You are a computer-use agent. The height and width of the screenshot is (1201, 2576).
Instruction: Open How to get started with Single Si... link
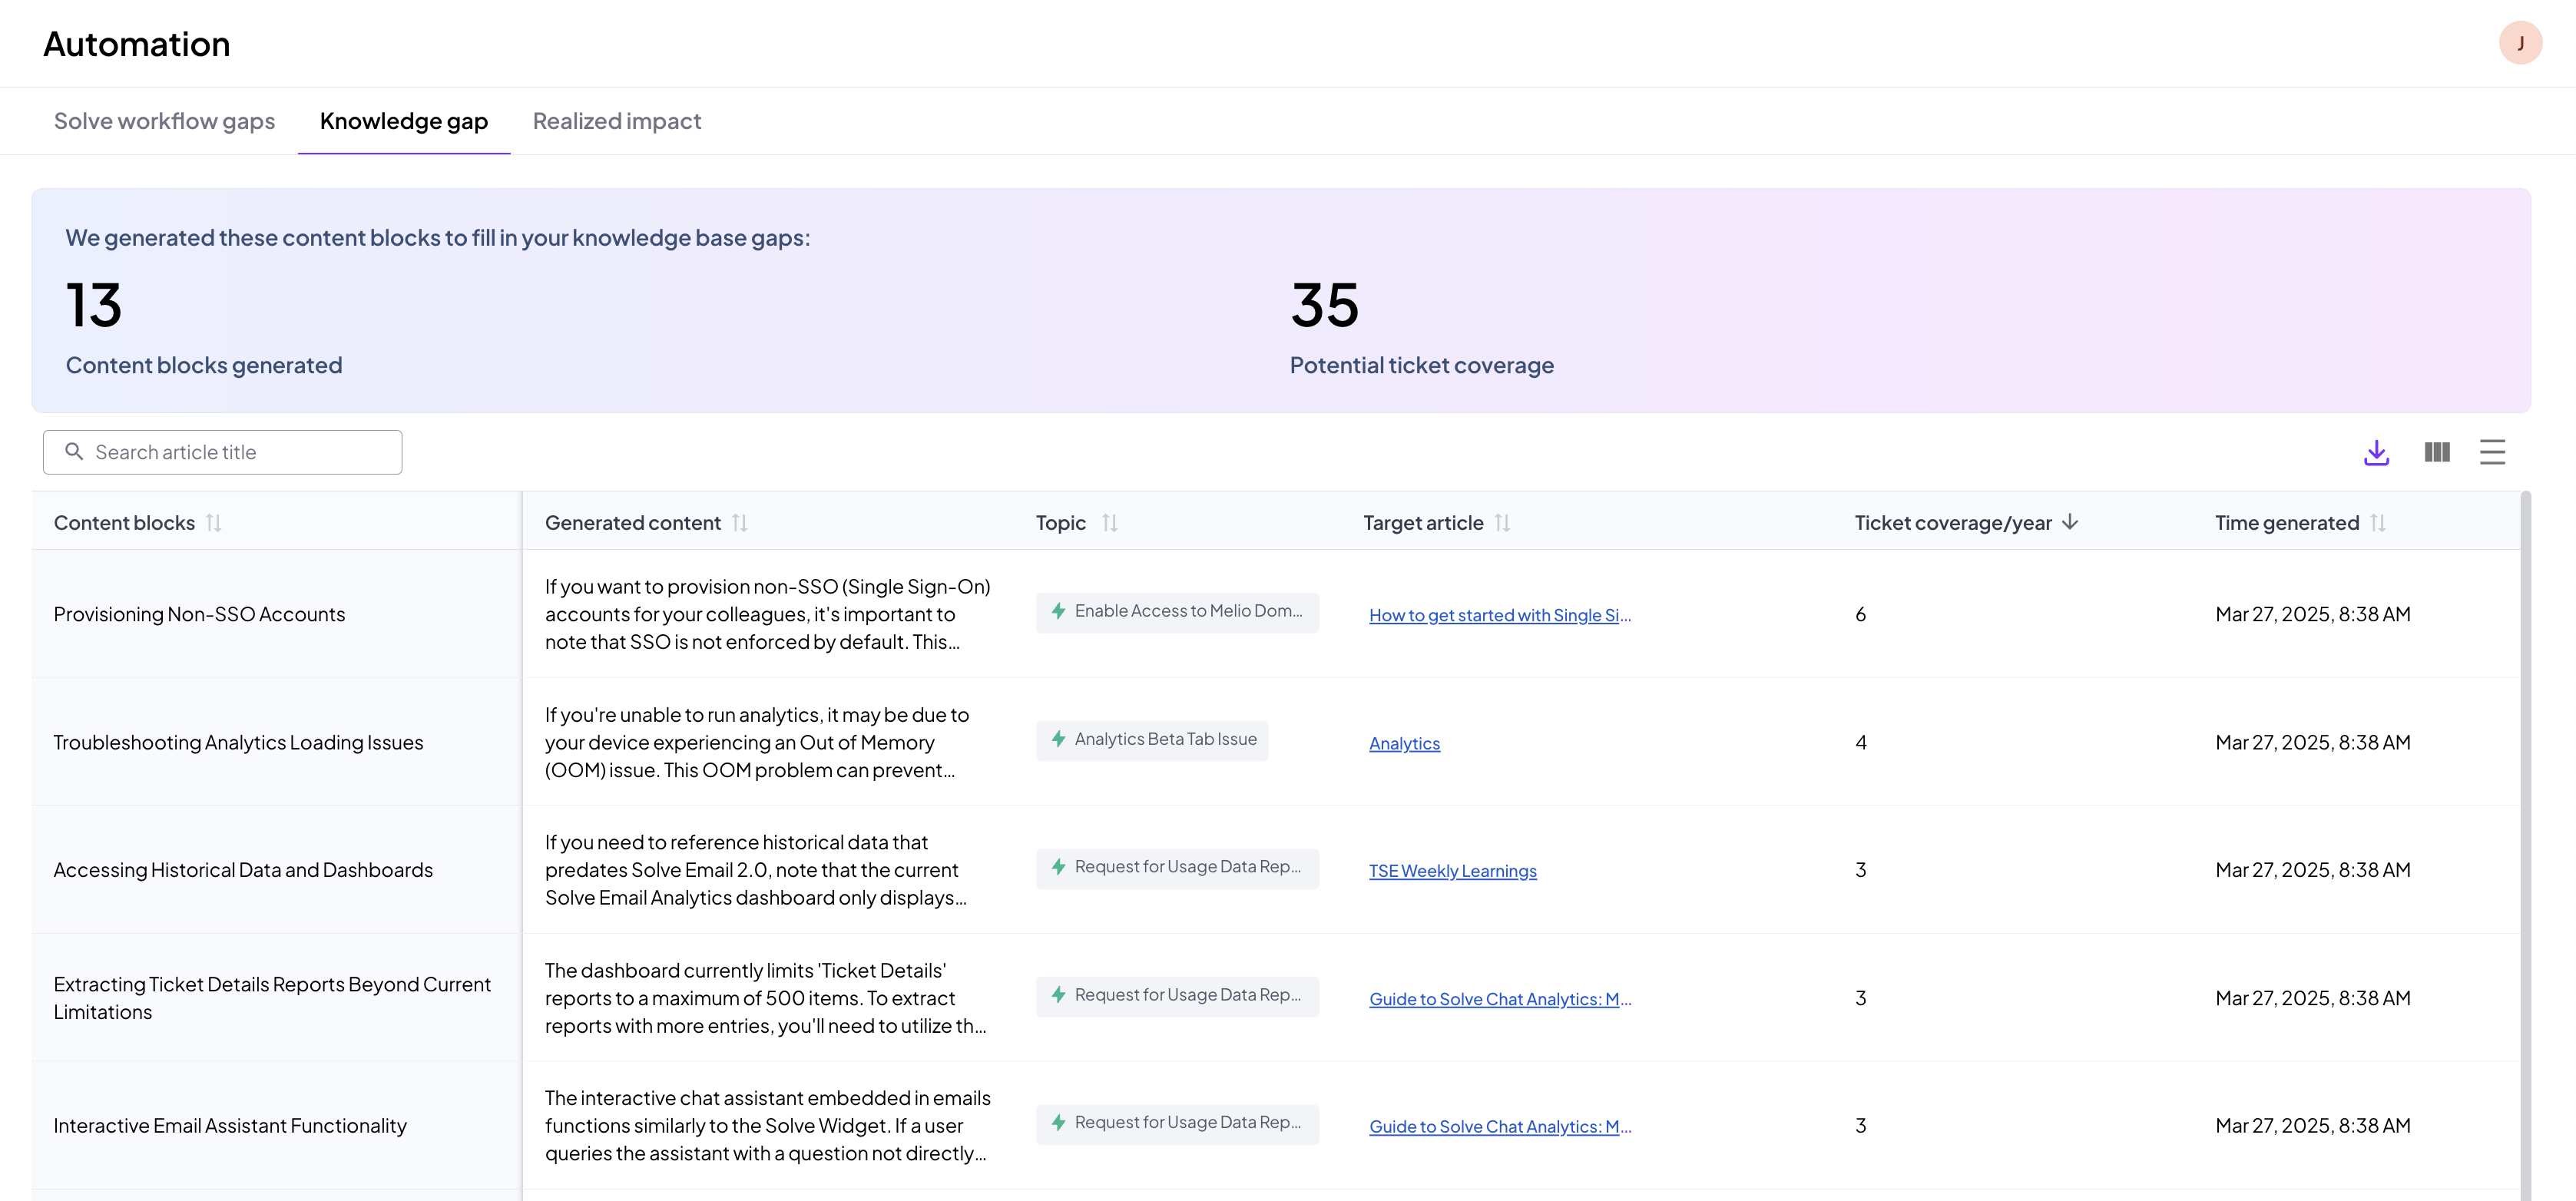click(1499, 615)
